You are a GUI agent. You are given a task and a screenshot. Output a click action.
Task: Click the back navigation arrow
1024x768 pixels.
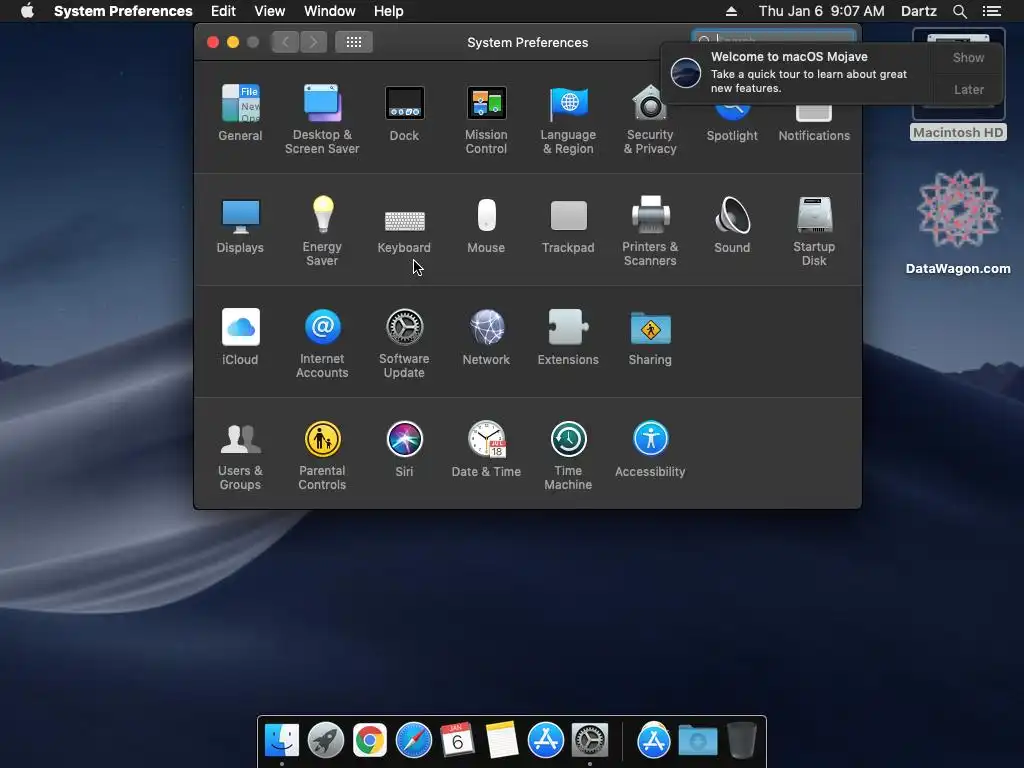point(285,42)
